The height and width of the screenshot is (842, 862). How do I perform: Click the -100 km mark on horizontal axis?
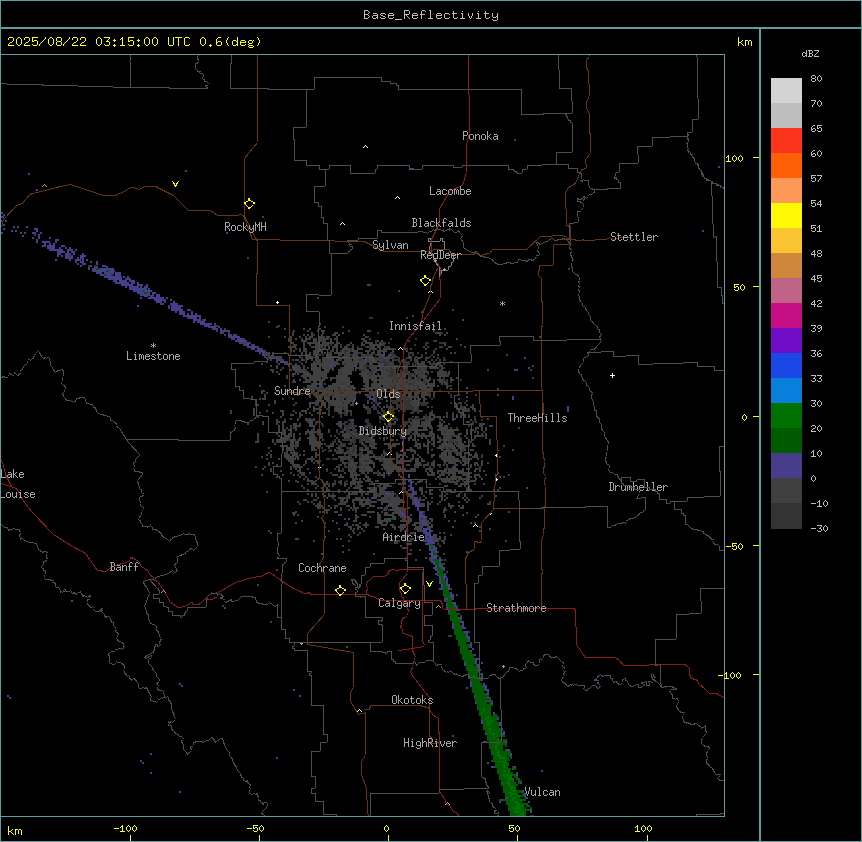125,828
